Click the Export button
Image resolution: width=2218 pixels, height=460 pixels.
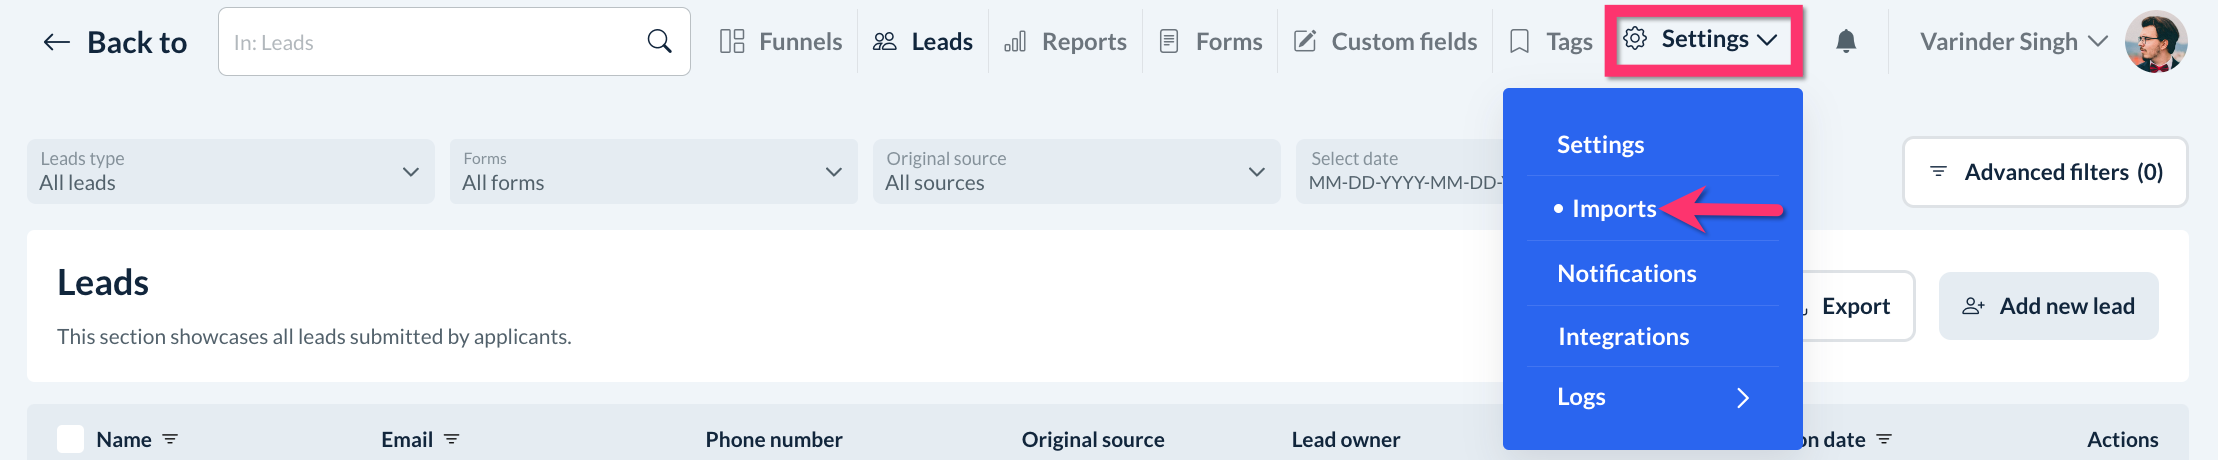point(1856,306)
